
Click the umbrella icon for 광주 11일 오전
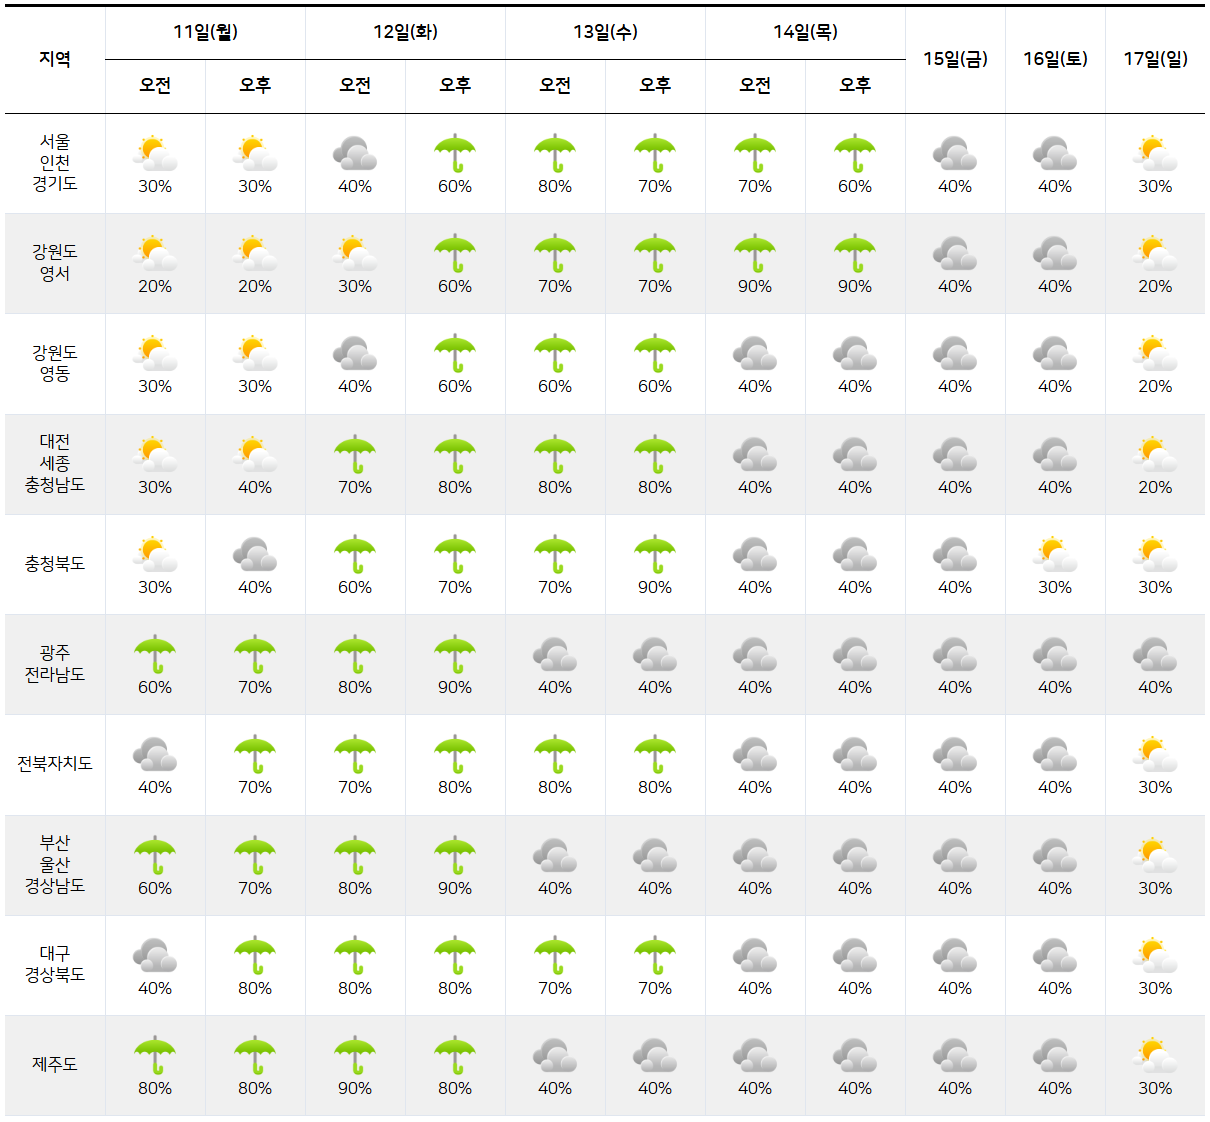tap(155, 655)
